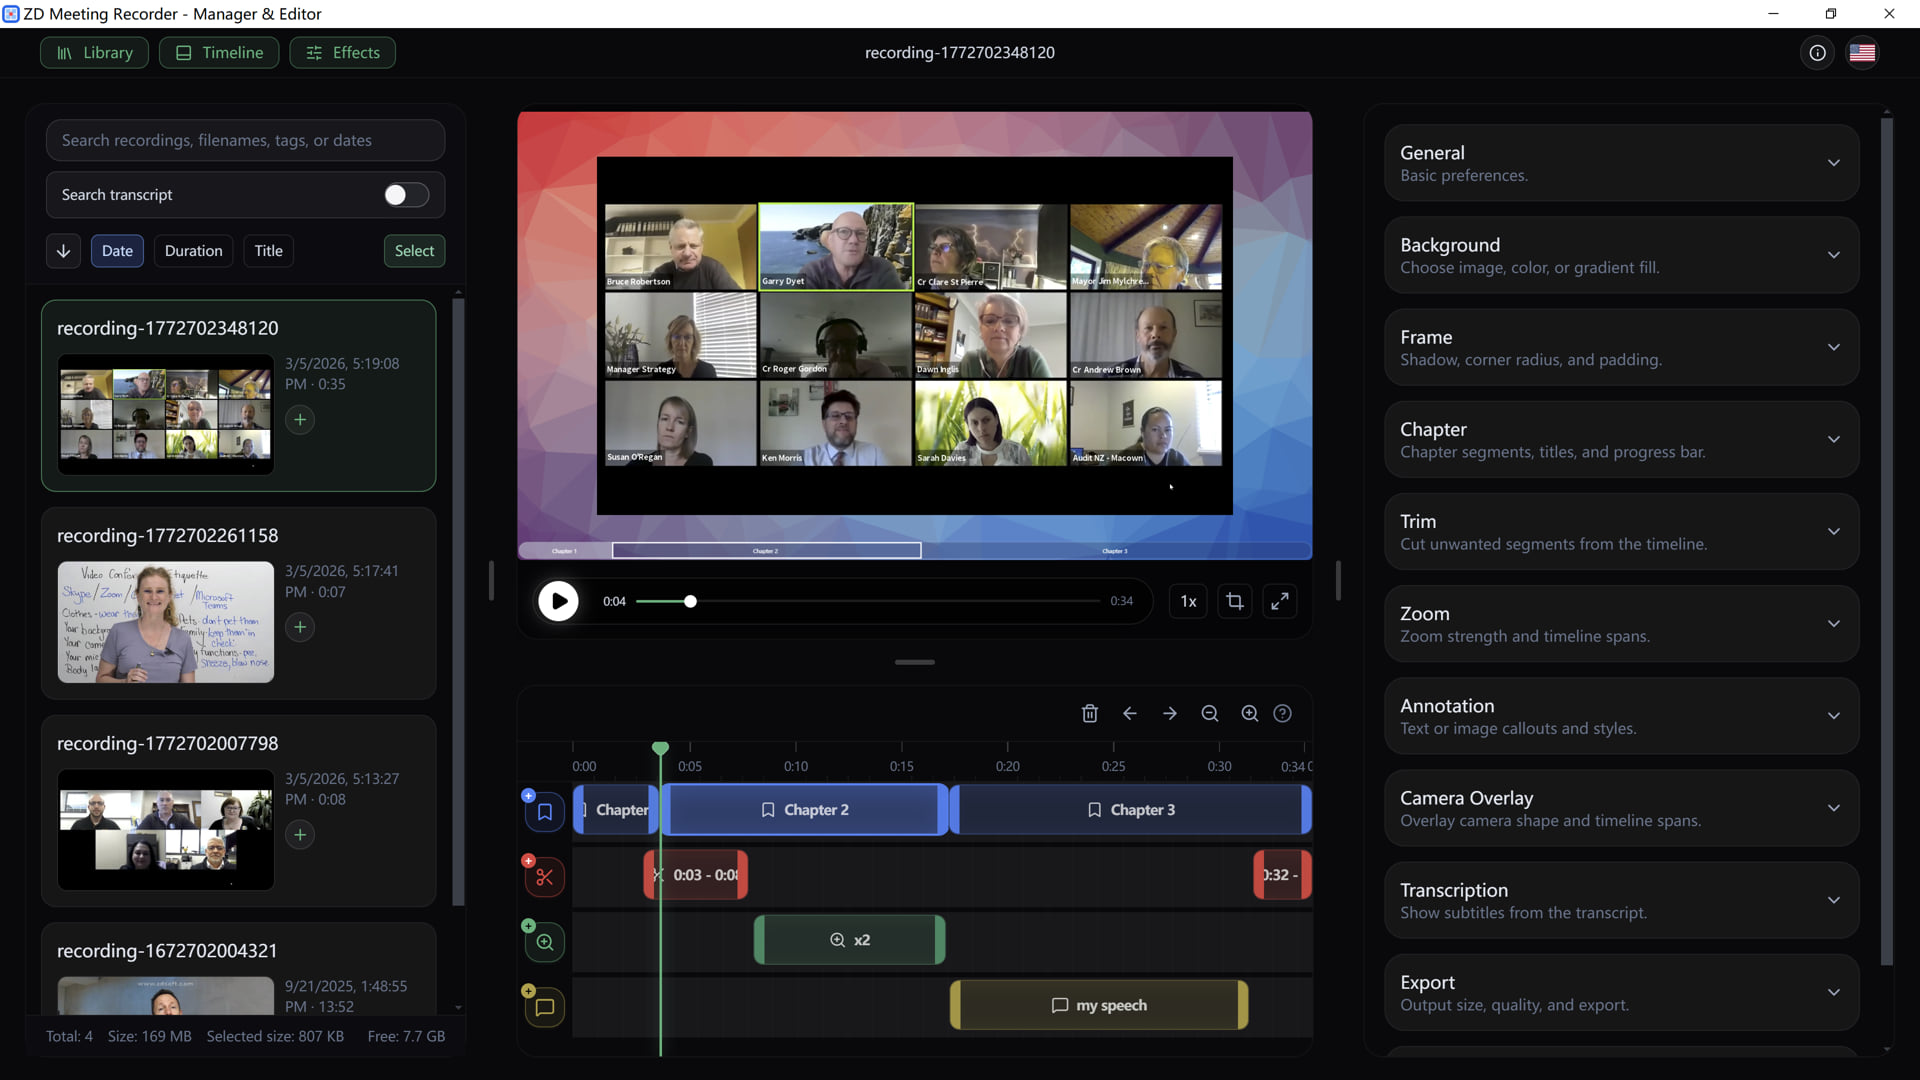Open the Effects tab

[342, 53]
